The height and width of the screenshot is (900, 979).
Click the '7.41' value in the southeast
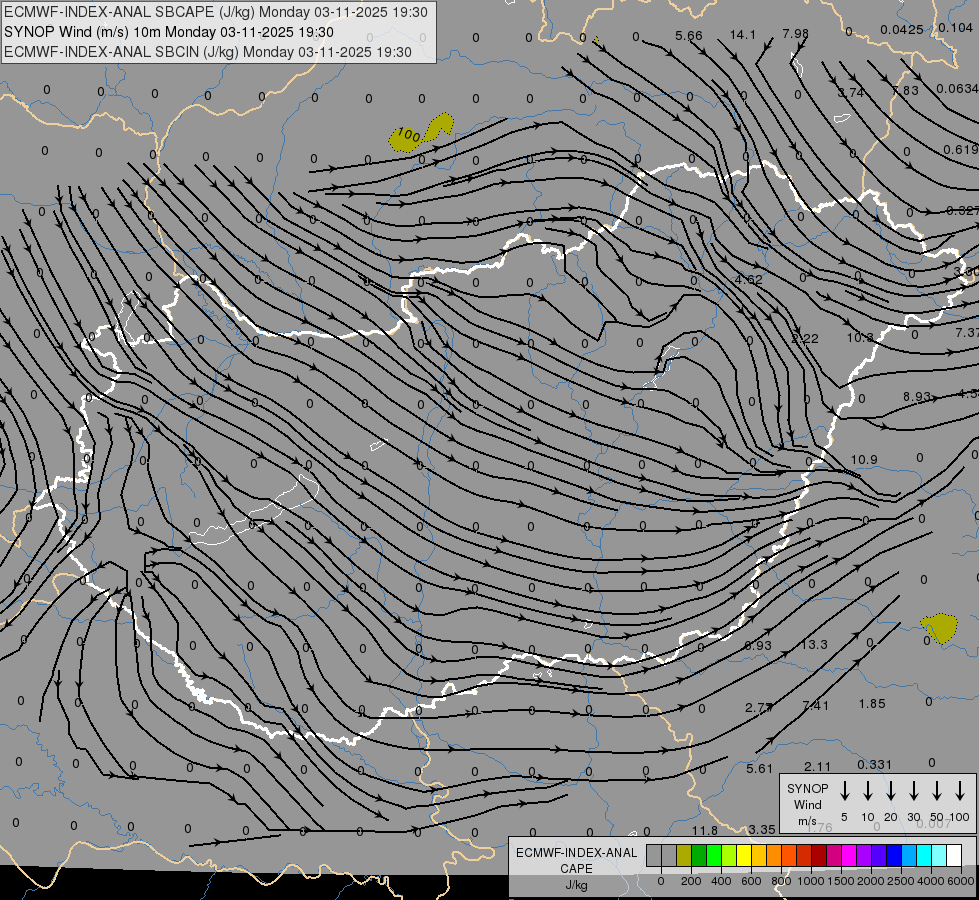point(815,706)
